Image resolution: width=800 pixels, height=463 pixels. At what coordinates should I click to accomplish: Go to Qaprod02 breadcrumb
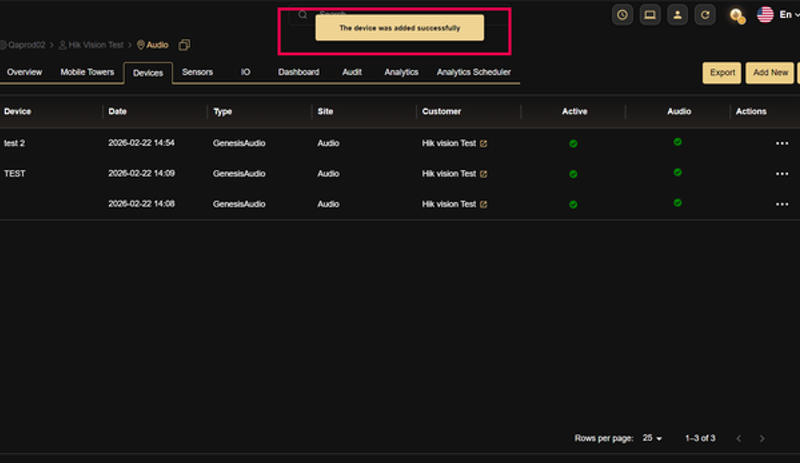tap(22, 45)
